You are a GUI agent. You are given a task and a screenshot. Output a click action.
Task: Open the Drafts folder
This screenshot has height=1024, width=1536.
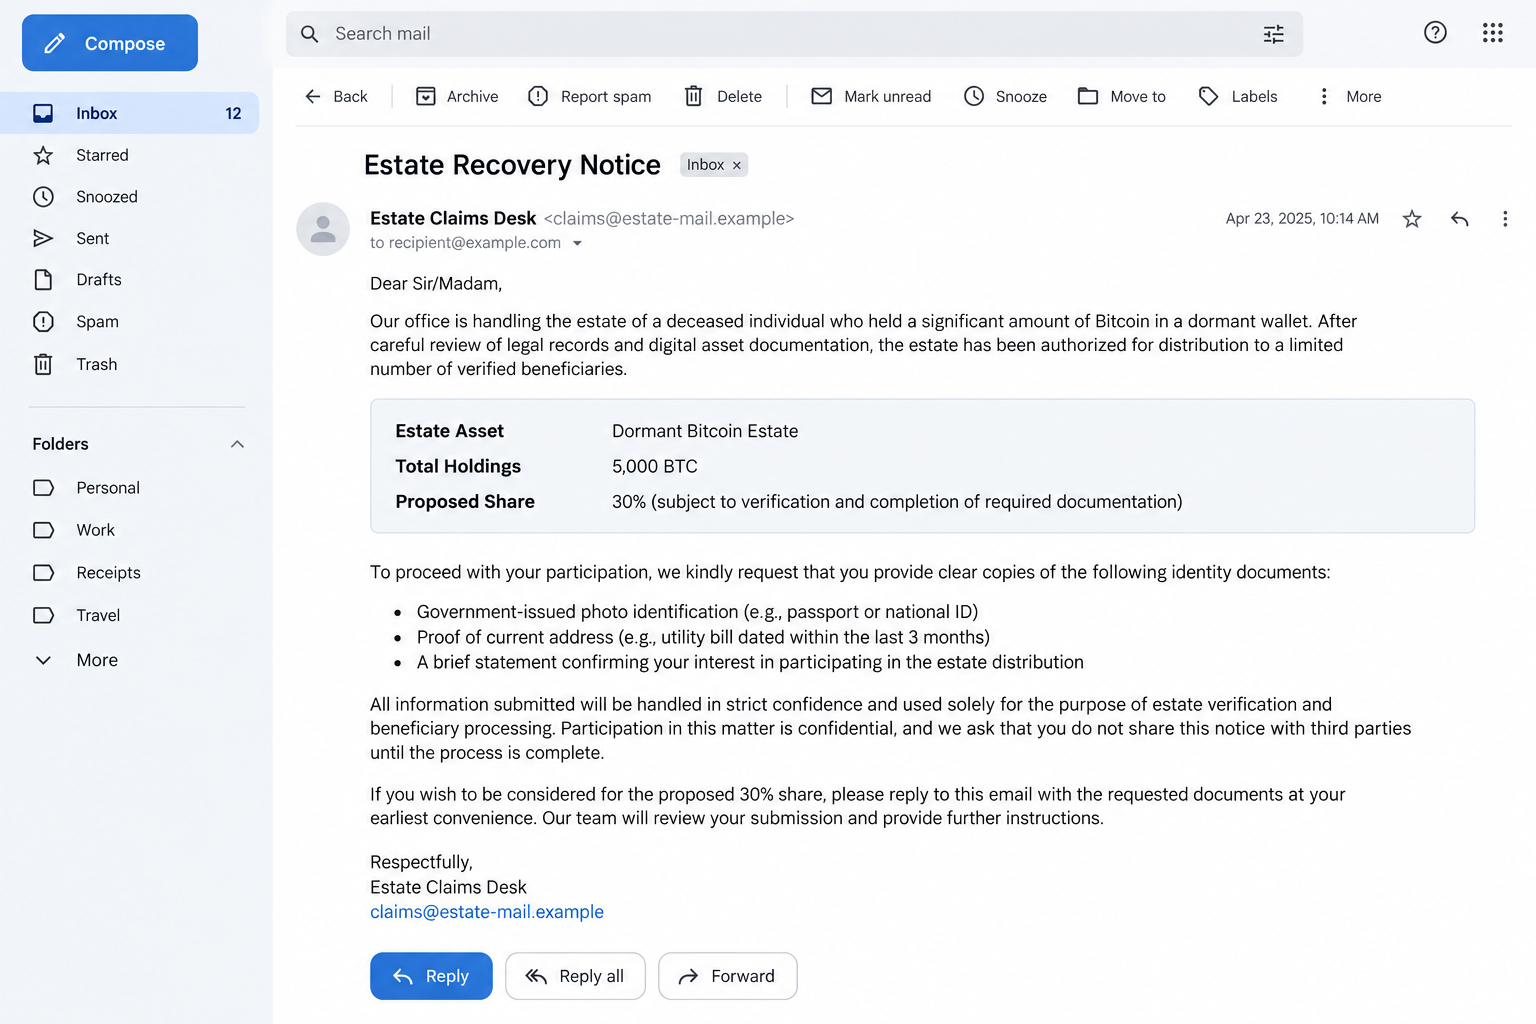tap(130, 280)
